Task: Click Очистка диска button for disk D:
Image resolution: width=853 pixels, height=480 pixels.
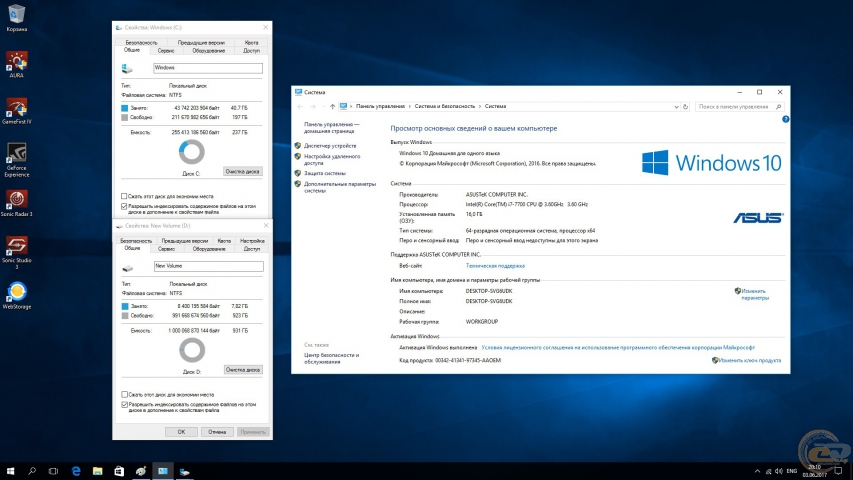Action: click(243, 370)
